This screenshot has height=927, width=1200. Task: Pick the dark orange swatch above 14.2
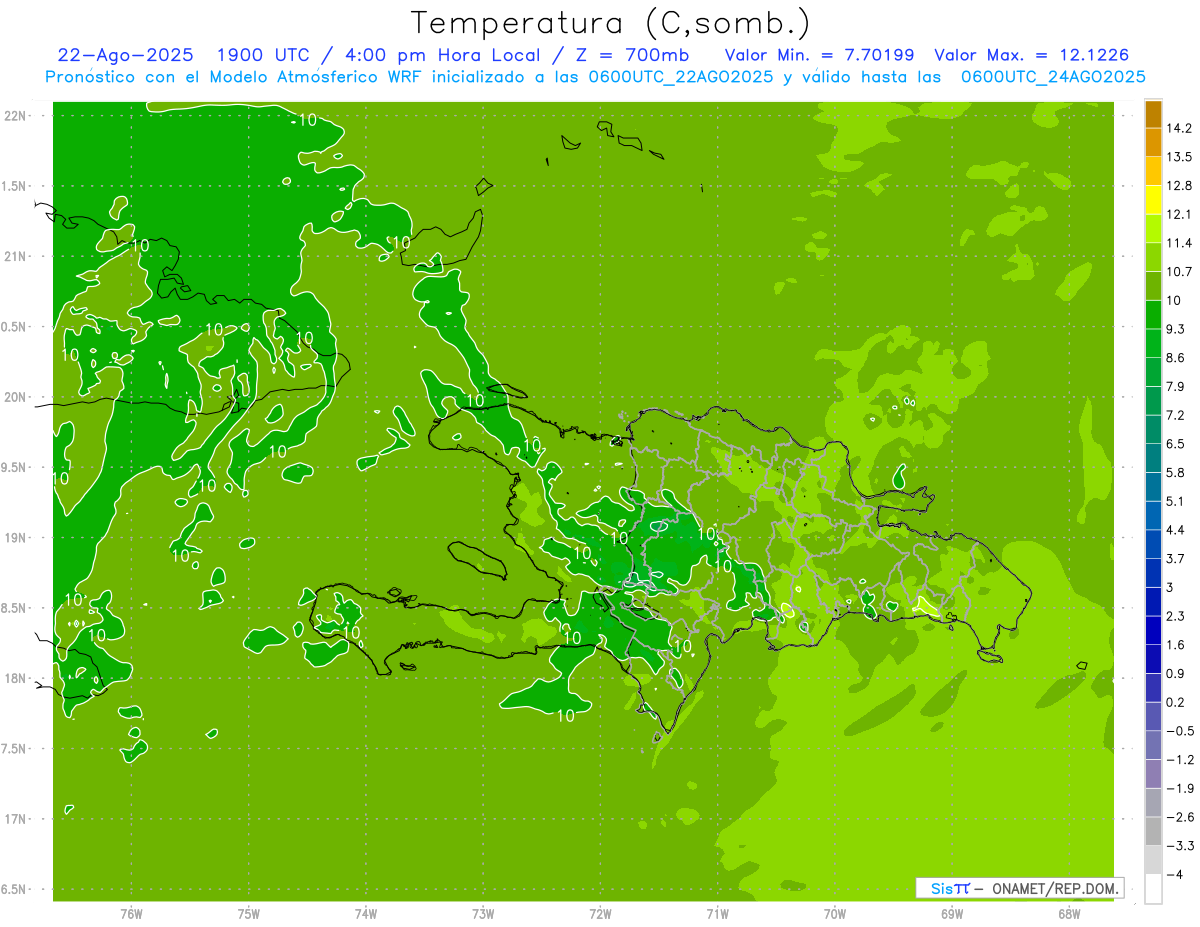pos(1153,114)
